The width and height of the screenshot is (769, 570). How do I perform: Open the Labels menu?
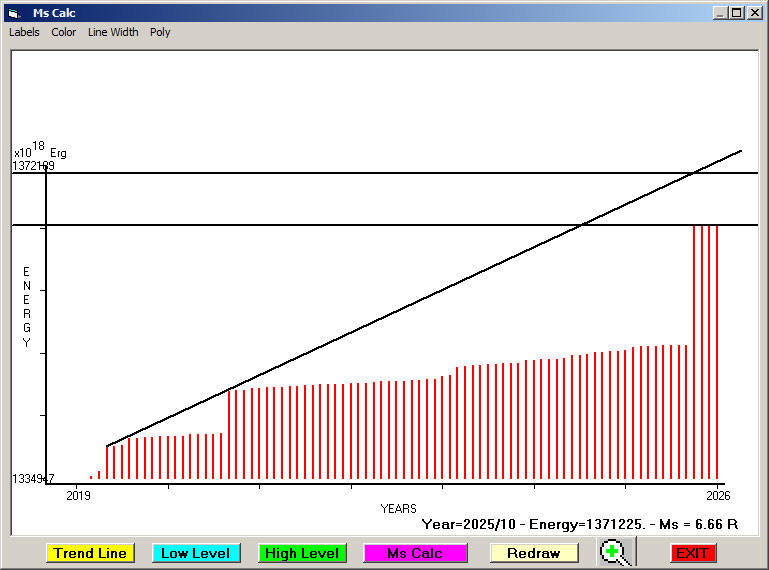[x=24, y=32]
